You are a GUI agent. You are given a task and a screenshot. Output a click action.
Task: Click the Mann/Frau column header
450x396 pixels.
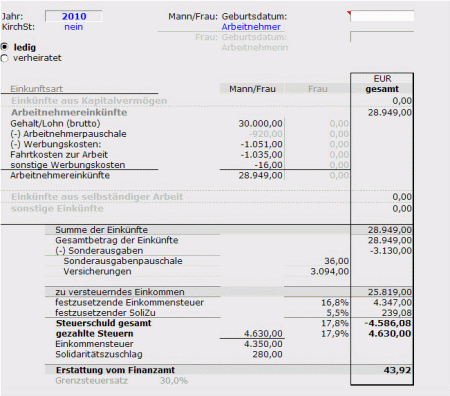point(252,89)
